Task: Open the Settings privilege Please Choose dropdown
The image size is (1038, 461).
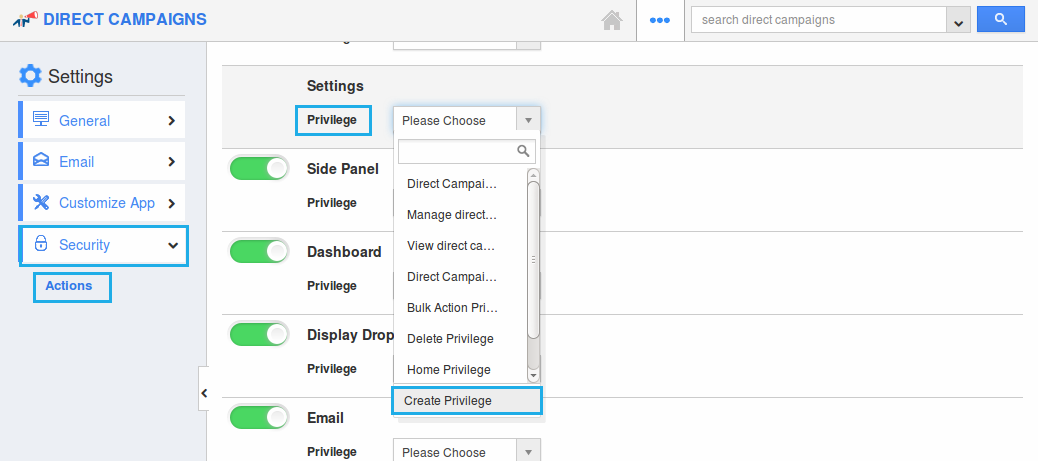Action: coord(466,121)
